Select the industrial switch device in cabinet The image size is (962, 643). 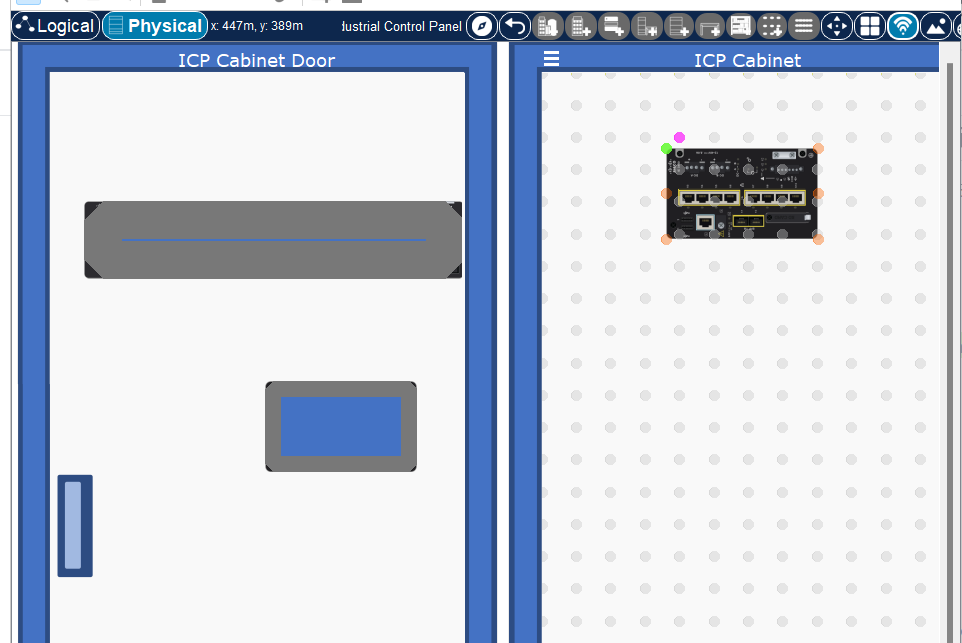pos(742,194)
